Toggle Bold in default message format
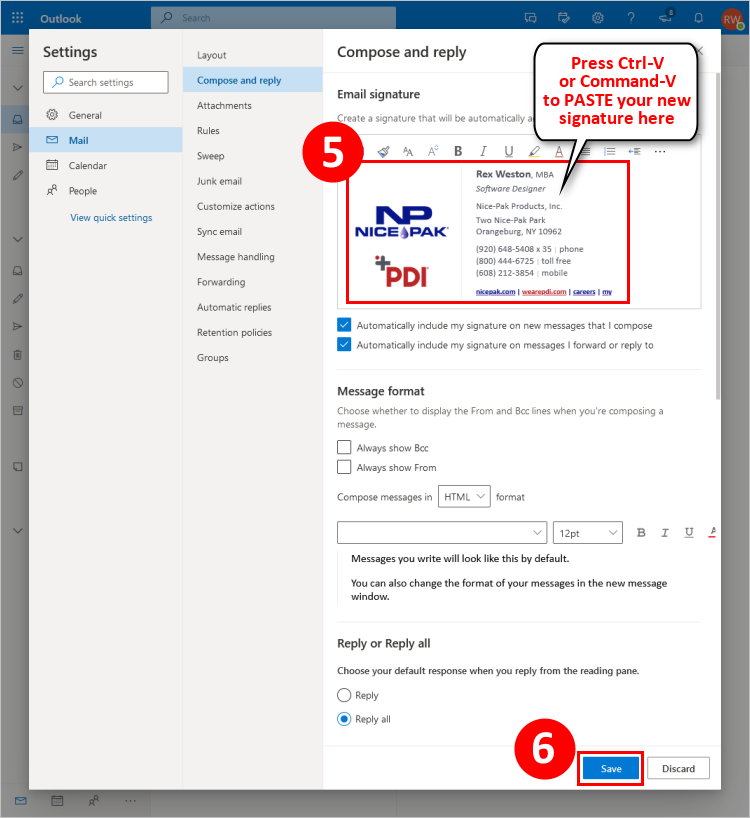This screenshot has width=750, height=818. (641, 533)
